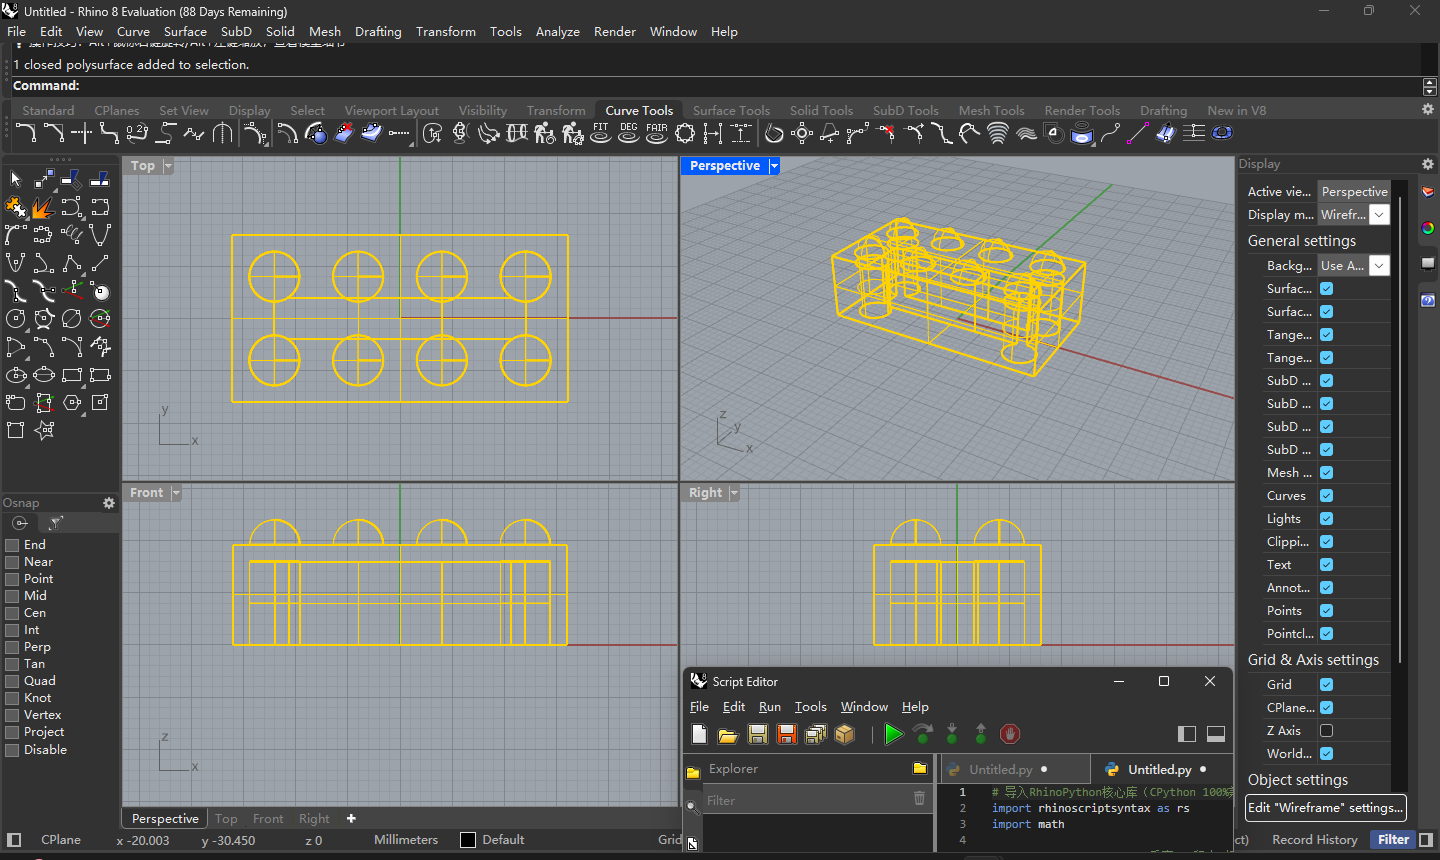Uncheck the Lights display checkbox

(x=1326, y=519)
